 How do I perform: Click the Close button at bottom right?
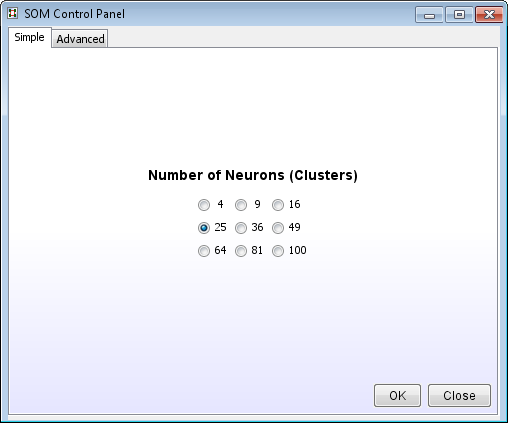click(459, 396)
